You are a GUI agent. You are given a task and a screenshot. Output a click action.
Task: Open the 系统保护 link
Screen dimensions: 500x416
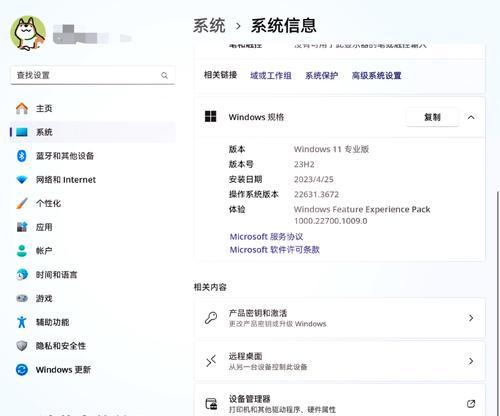coord(322,76)
